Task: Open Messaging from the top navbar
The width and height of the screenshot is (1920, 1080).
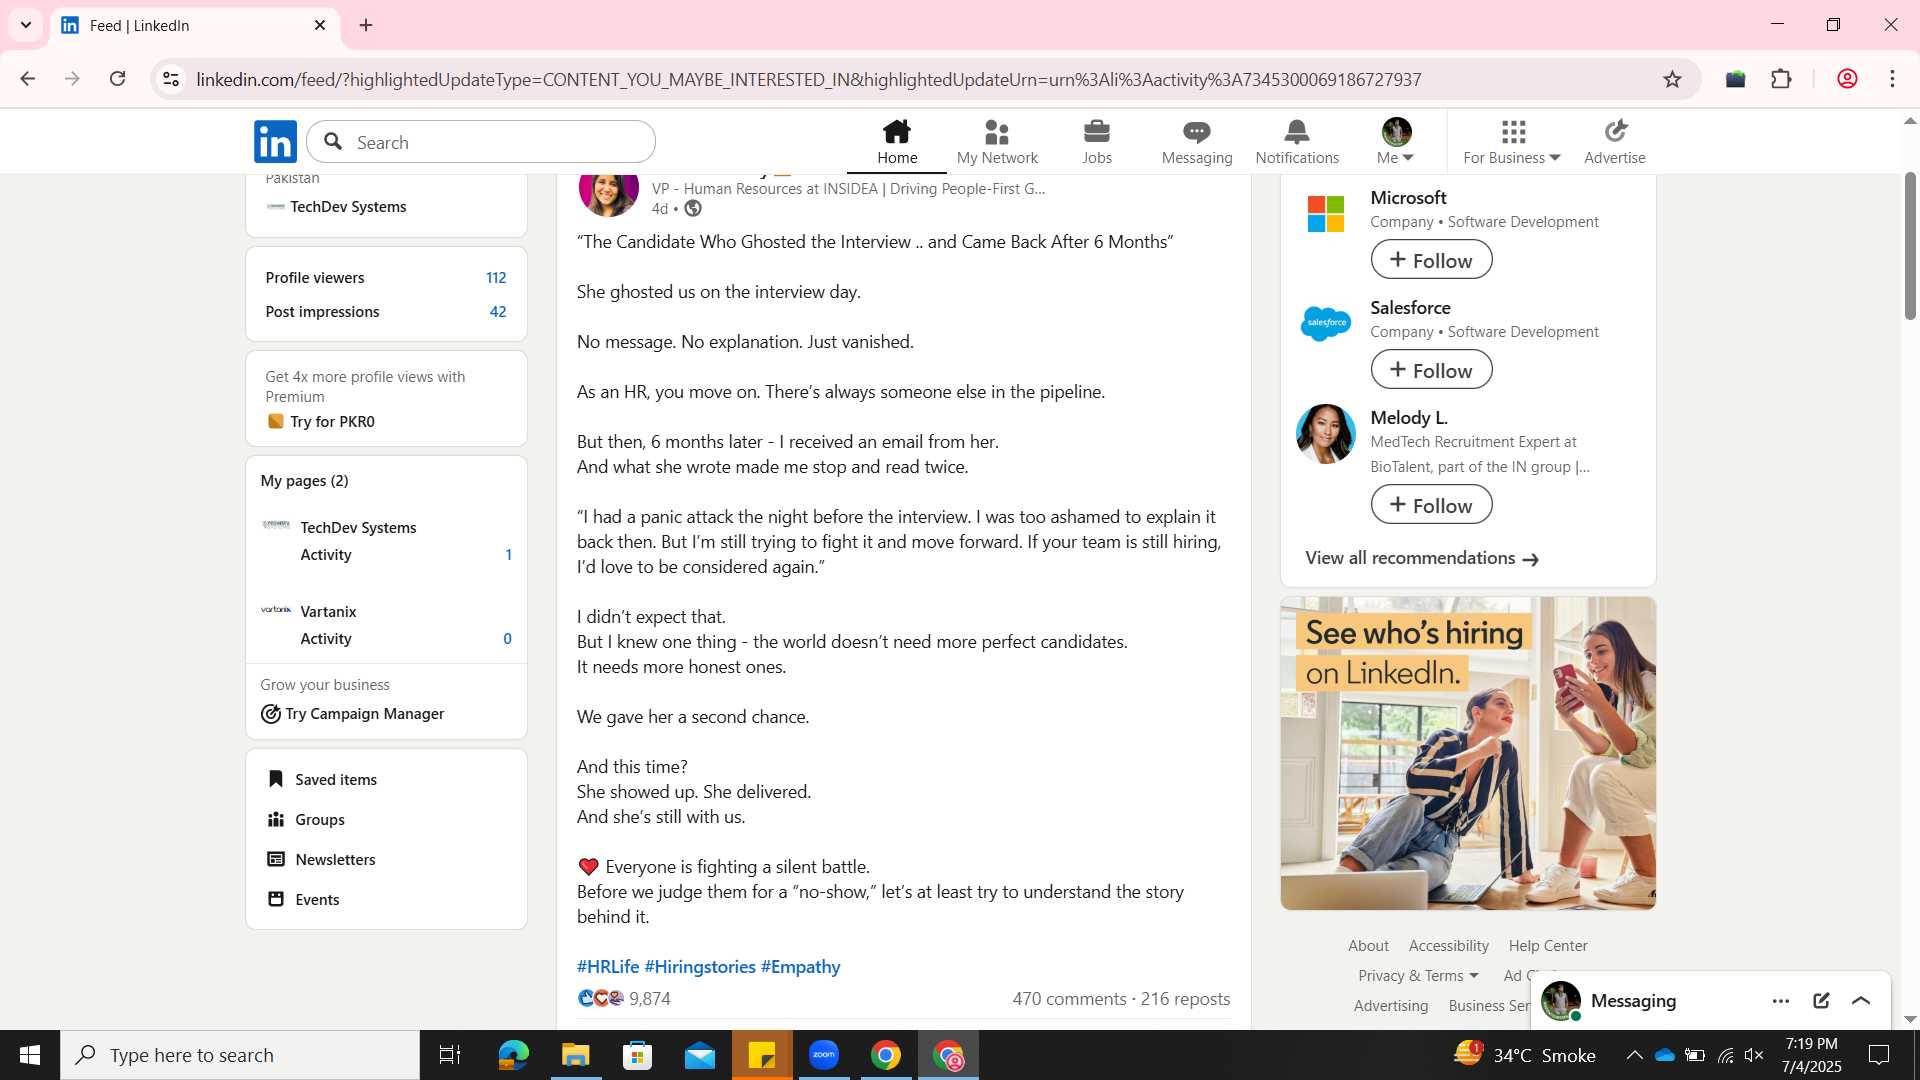Action: click(1197, 142)
